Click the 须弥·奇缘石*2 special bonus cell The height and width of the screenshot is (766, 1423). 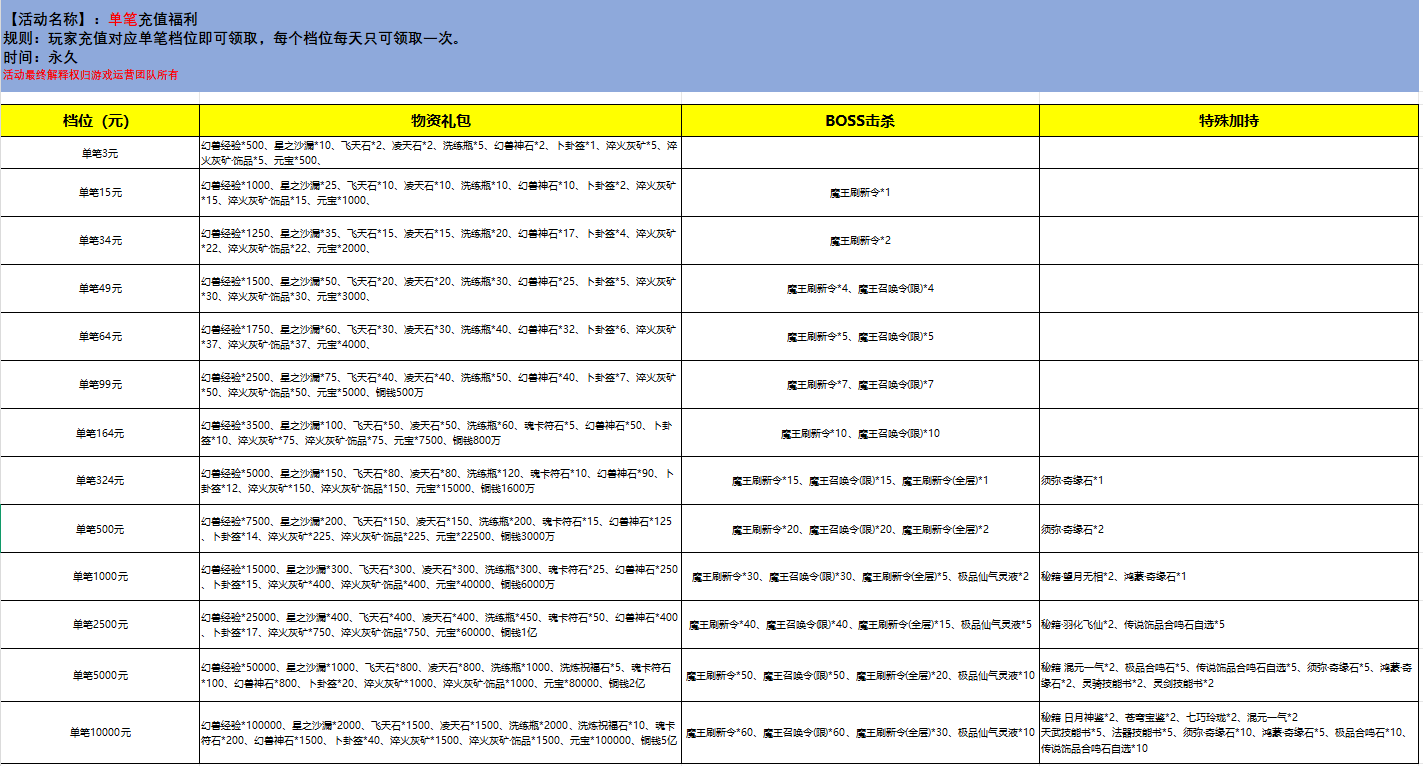[1228, 529]
